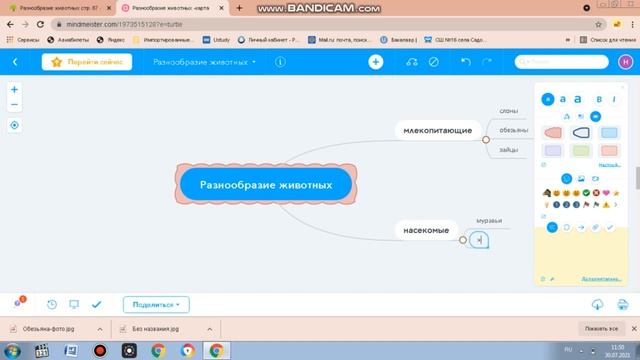
Task: Select the 'млекопитающие' topic node
Action: pos(438,131)
